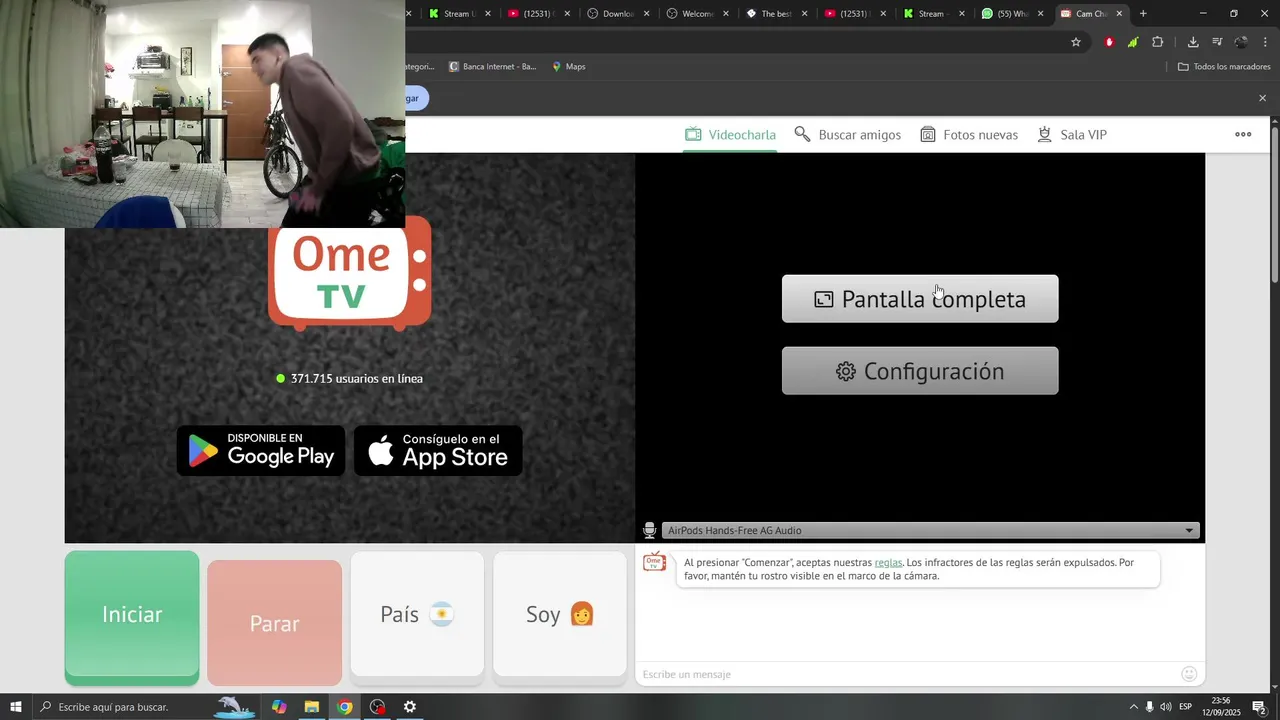Open the Videocharla tab
Screen dimensions: 1280x720
(730, 135)
